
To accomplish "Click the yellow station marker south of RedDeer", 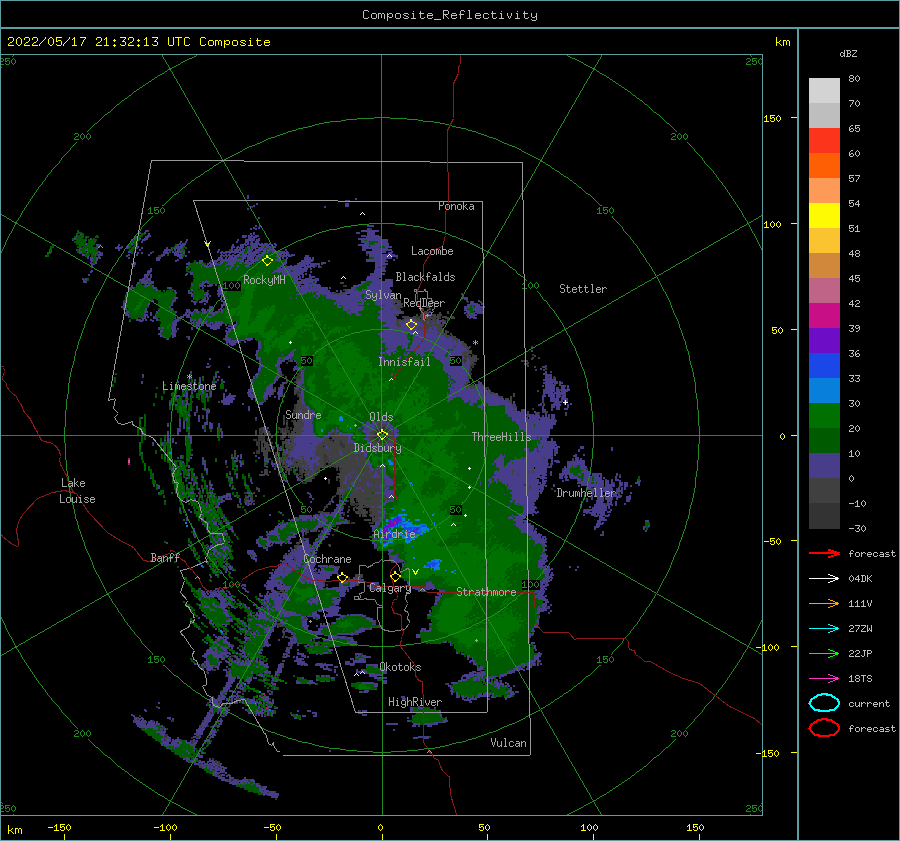I will click(411, 325).
